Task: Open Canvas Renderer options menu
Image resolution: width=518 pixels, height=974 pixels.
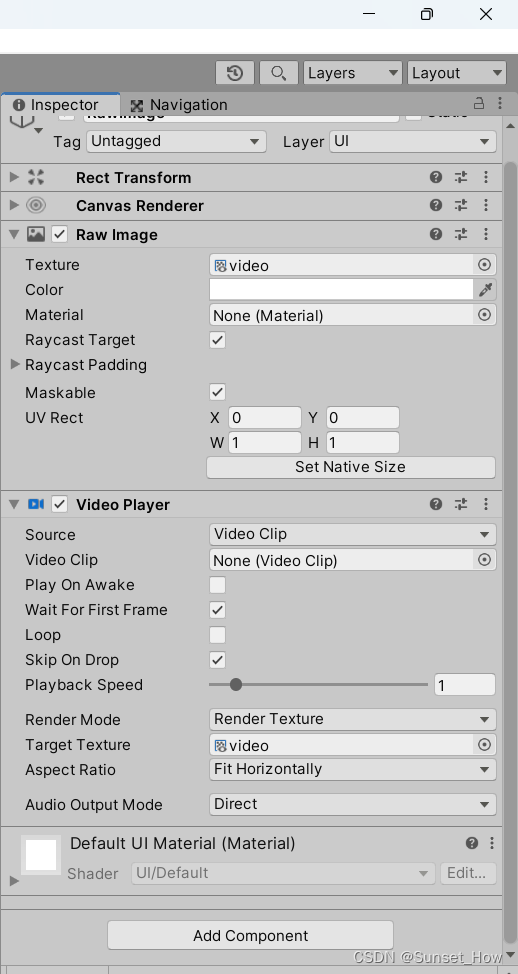Action: [x=486, y=205]
